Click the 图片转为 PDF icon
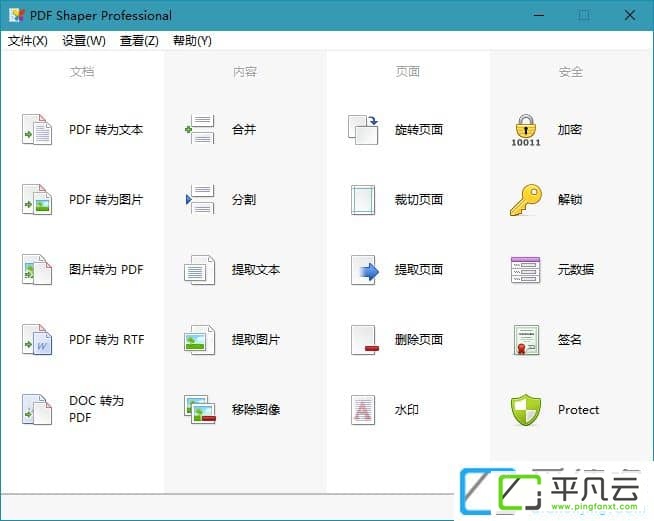 (x=37, y=269)
